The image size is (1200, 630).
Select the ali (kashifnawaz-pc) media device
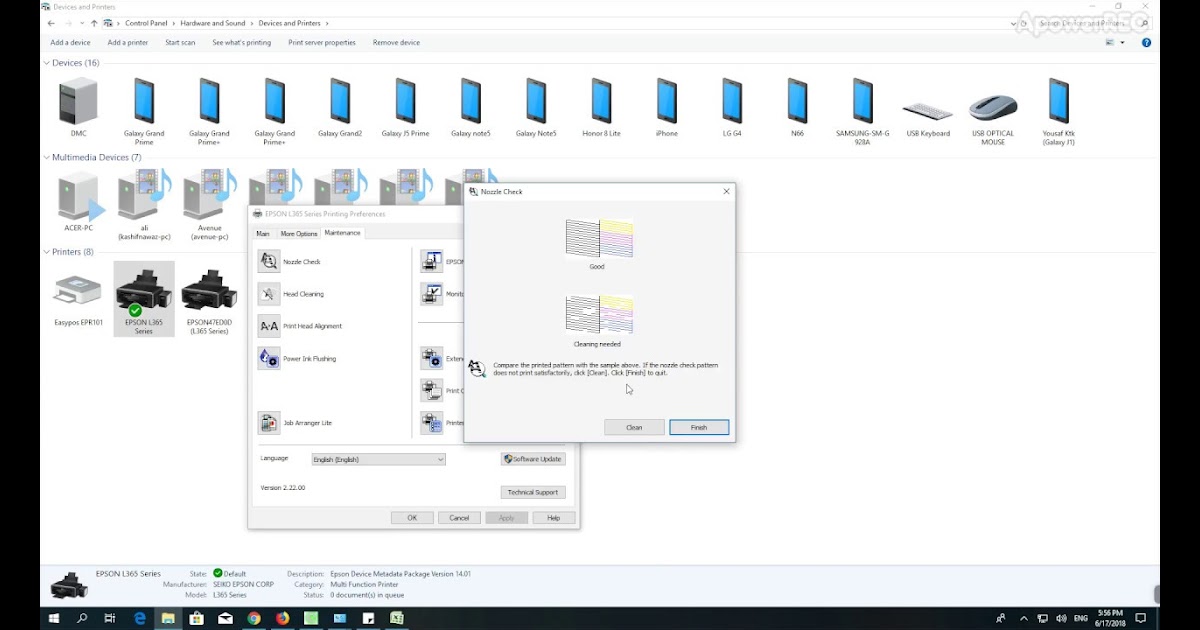coord(144,196)
